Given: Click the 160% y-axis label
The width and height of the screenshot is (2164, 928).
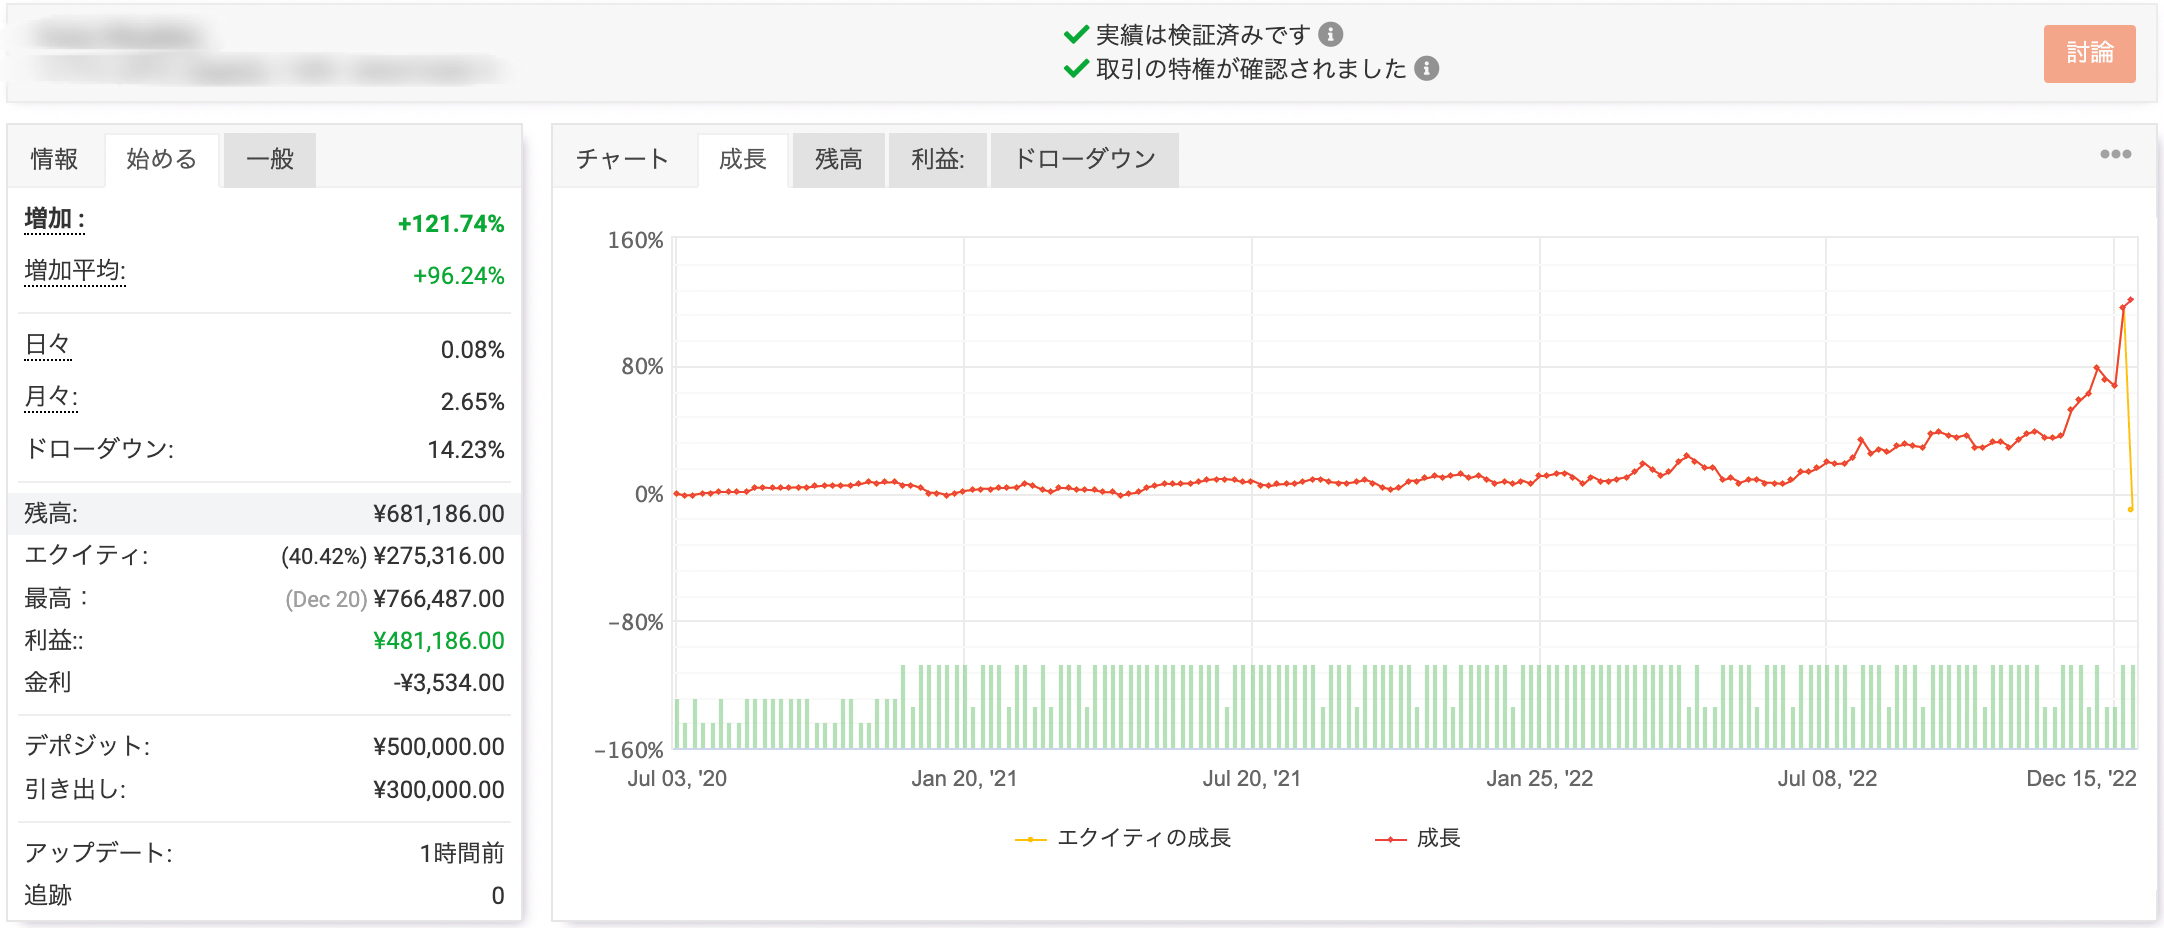Looking at the screenshot, I should point(635,241).
